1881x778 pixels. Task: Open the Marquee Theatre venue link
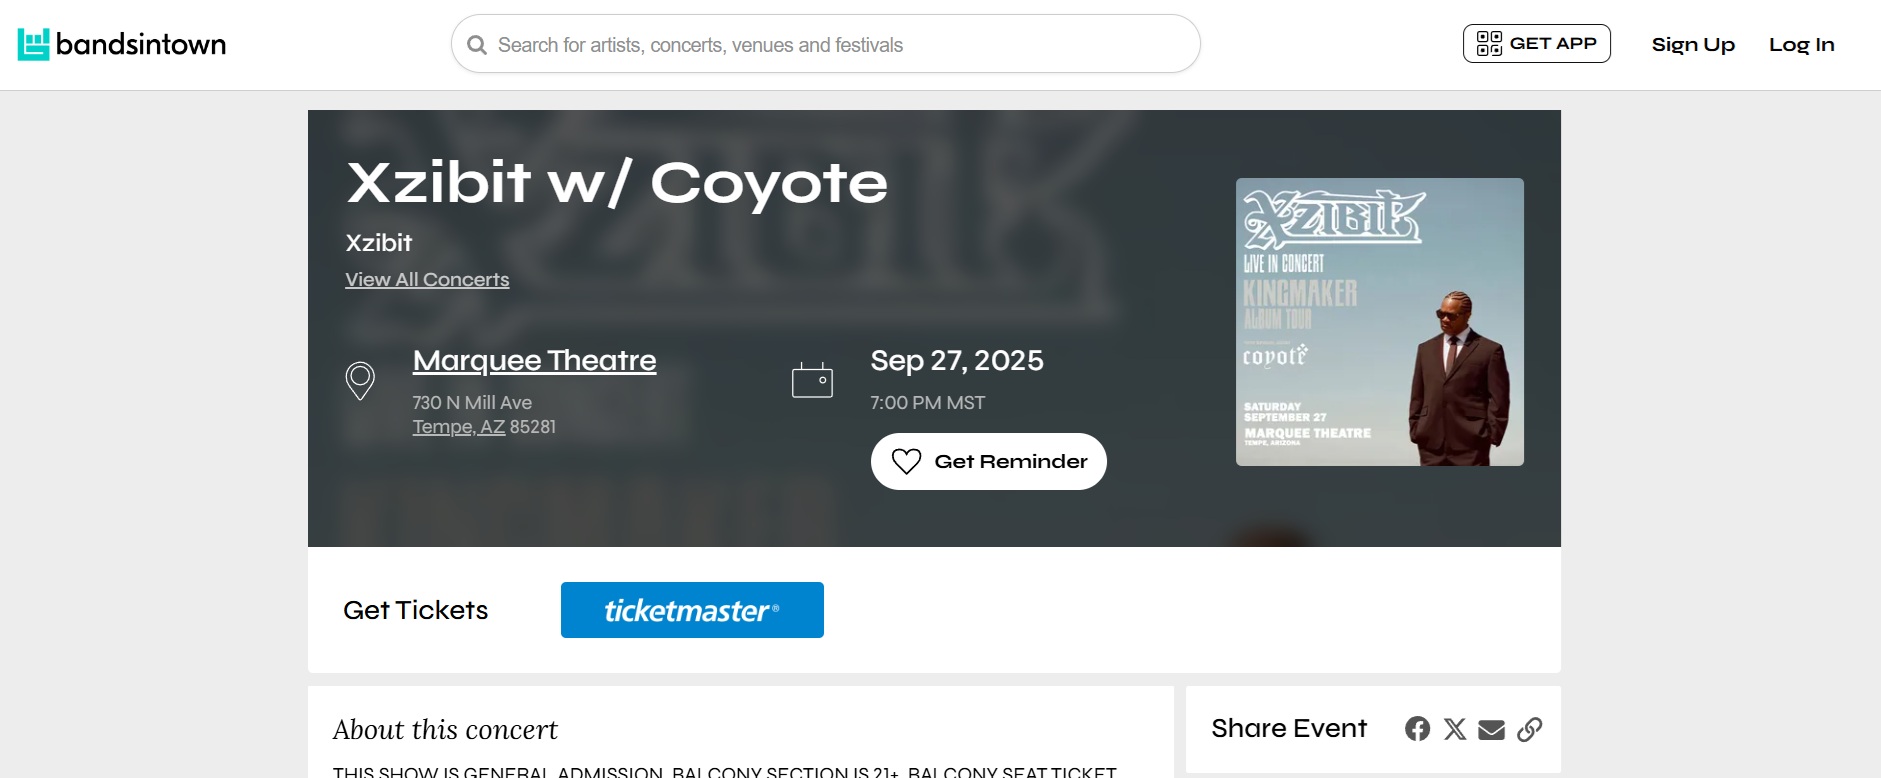tap(534, 360)
